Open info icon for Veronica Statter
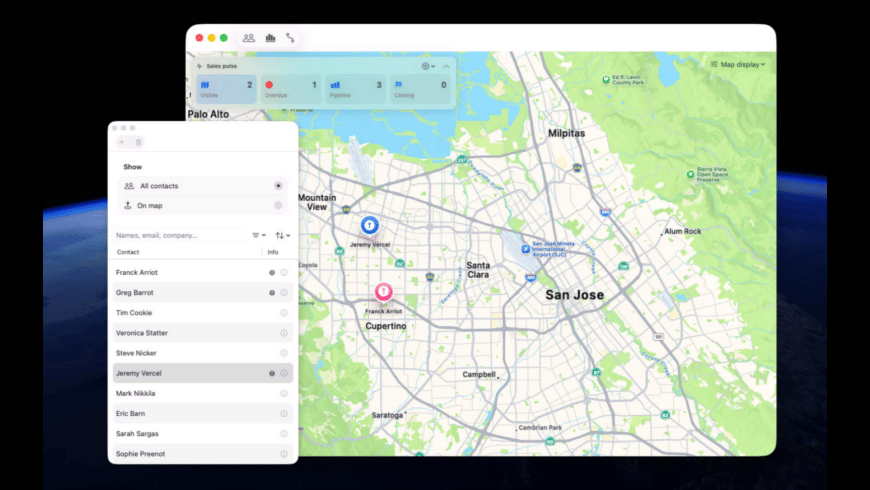 [x=284, y=333]
